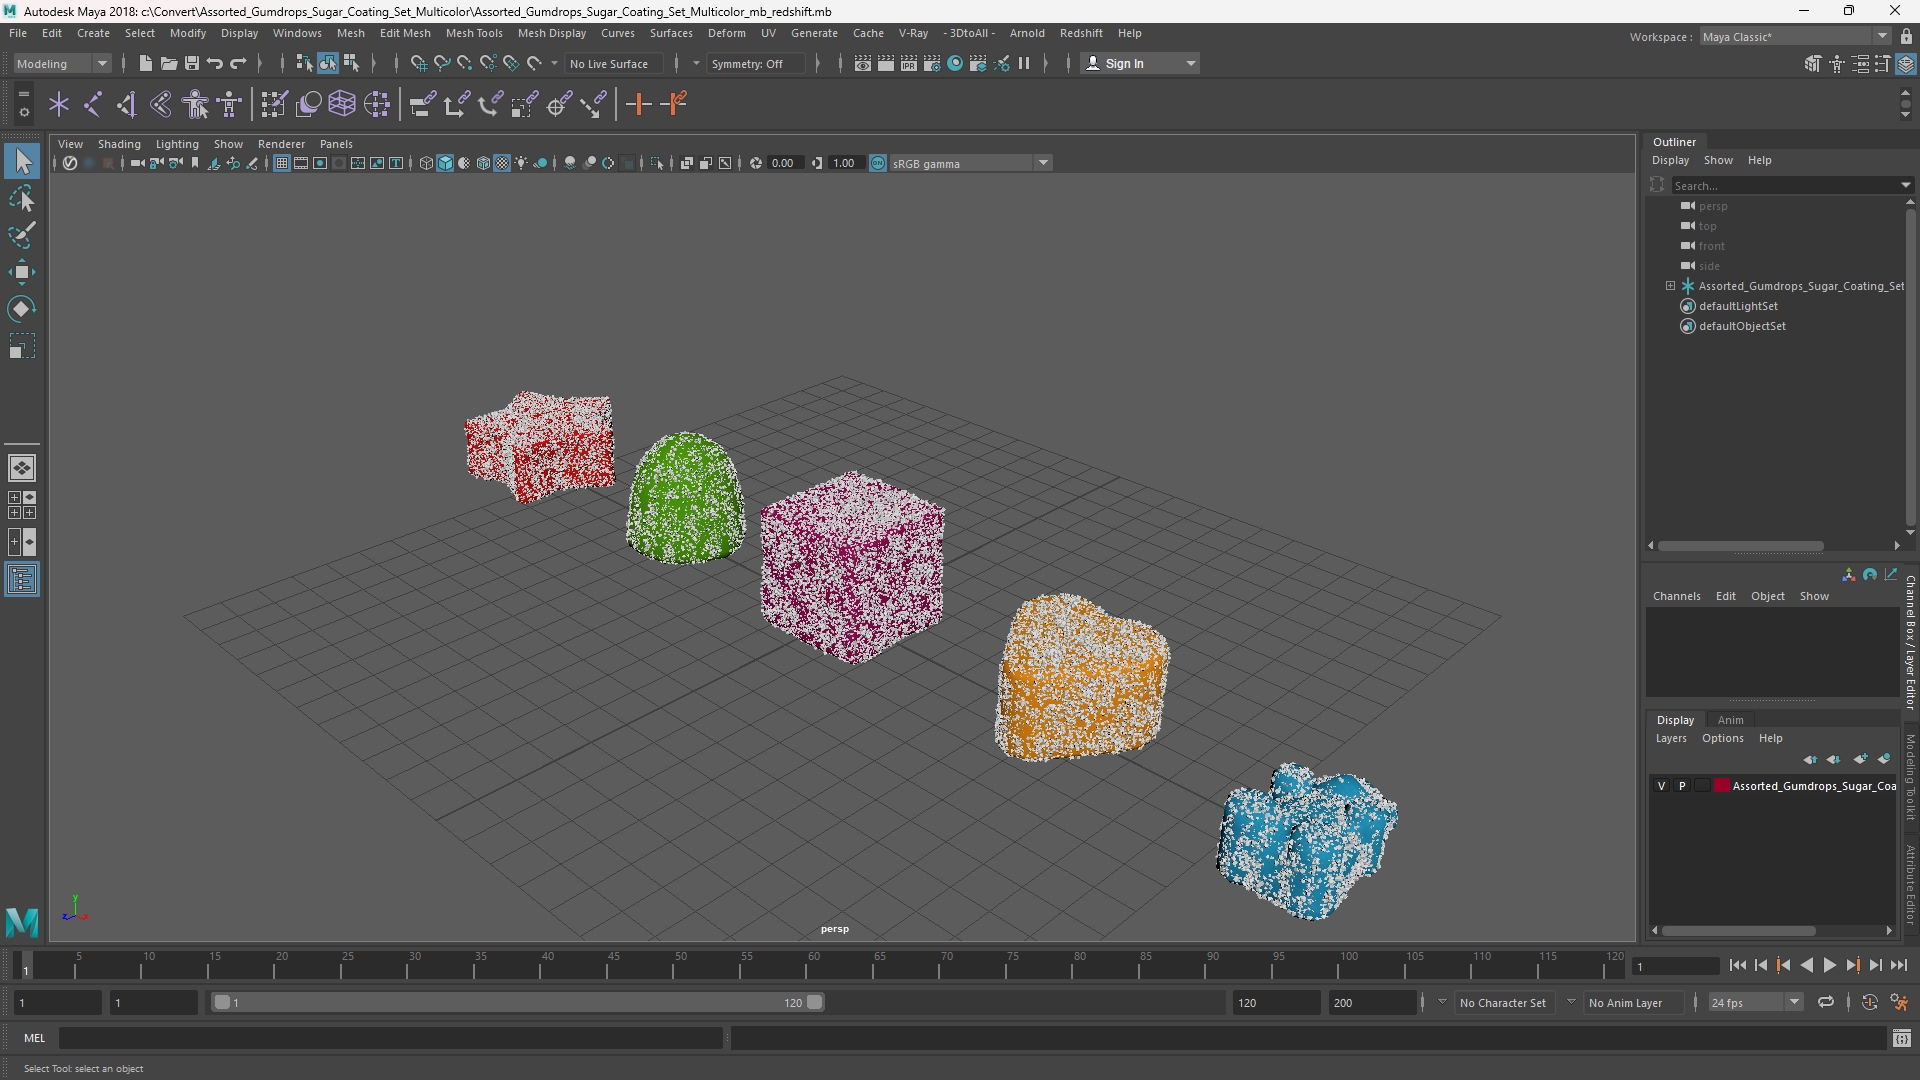Activate the Move tool

click(x=22, y=272)
